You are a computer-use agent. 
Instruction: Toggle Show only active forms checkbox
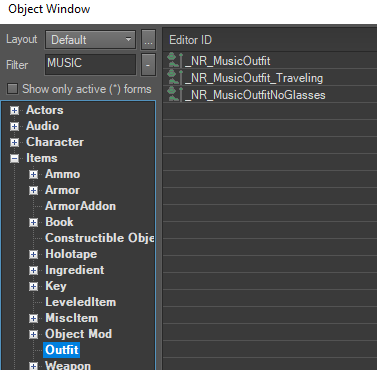coord(13,89)
